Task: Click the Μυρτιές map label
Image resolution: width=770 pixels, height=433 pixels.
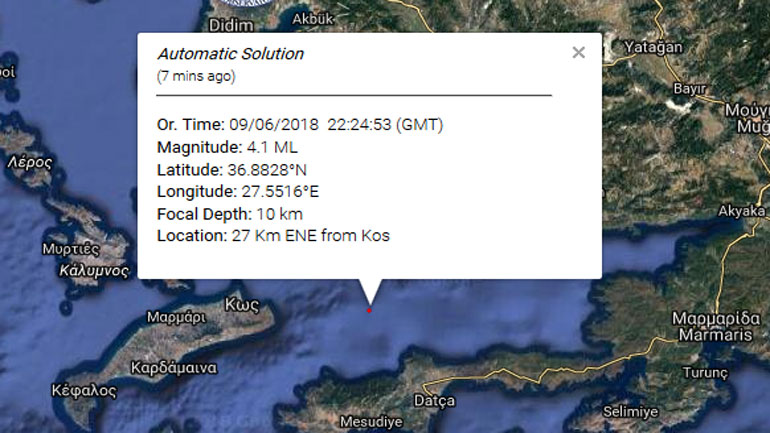Action: point(71,249)
